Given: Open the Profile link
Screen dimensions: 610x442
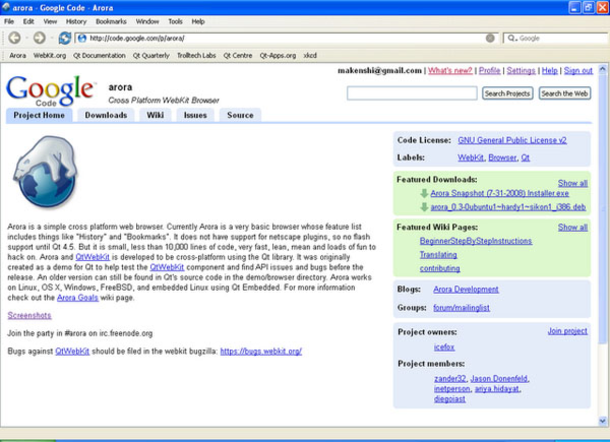Looking at the screenshot, I should [x=489, y=70].
